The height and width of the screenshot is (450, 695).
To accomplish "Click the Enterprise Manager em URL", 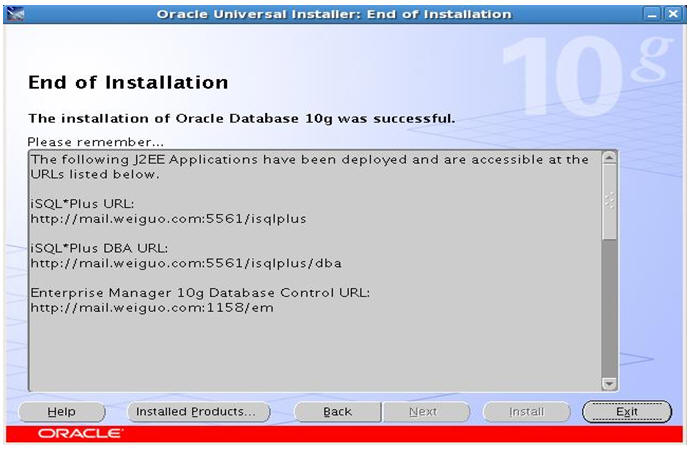I will 152,308.
